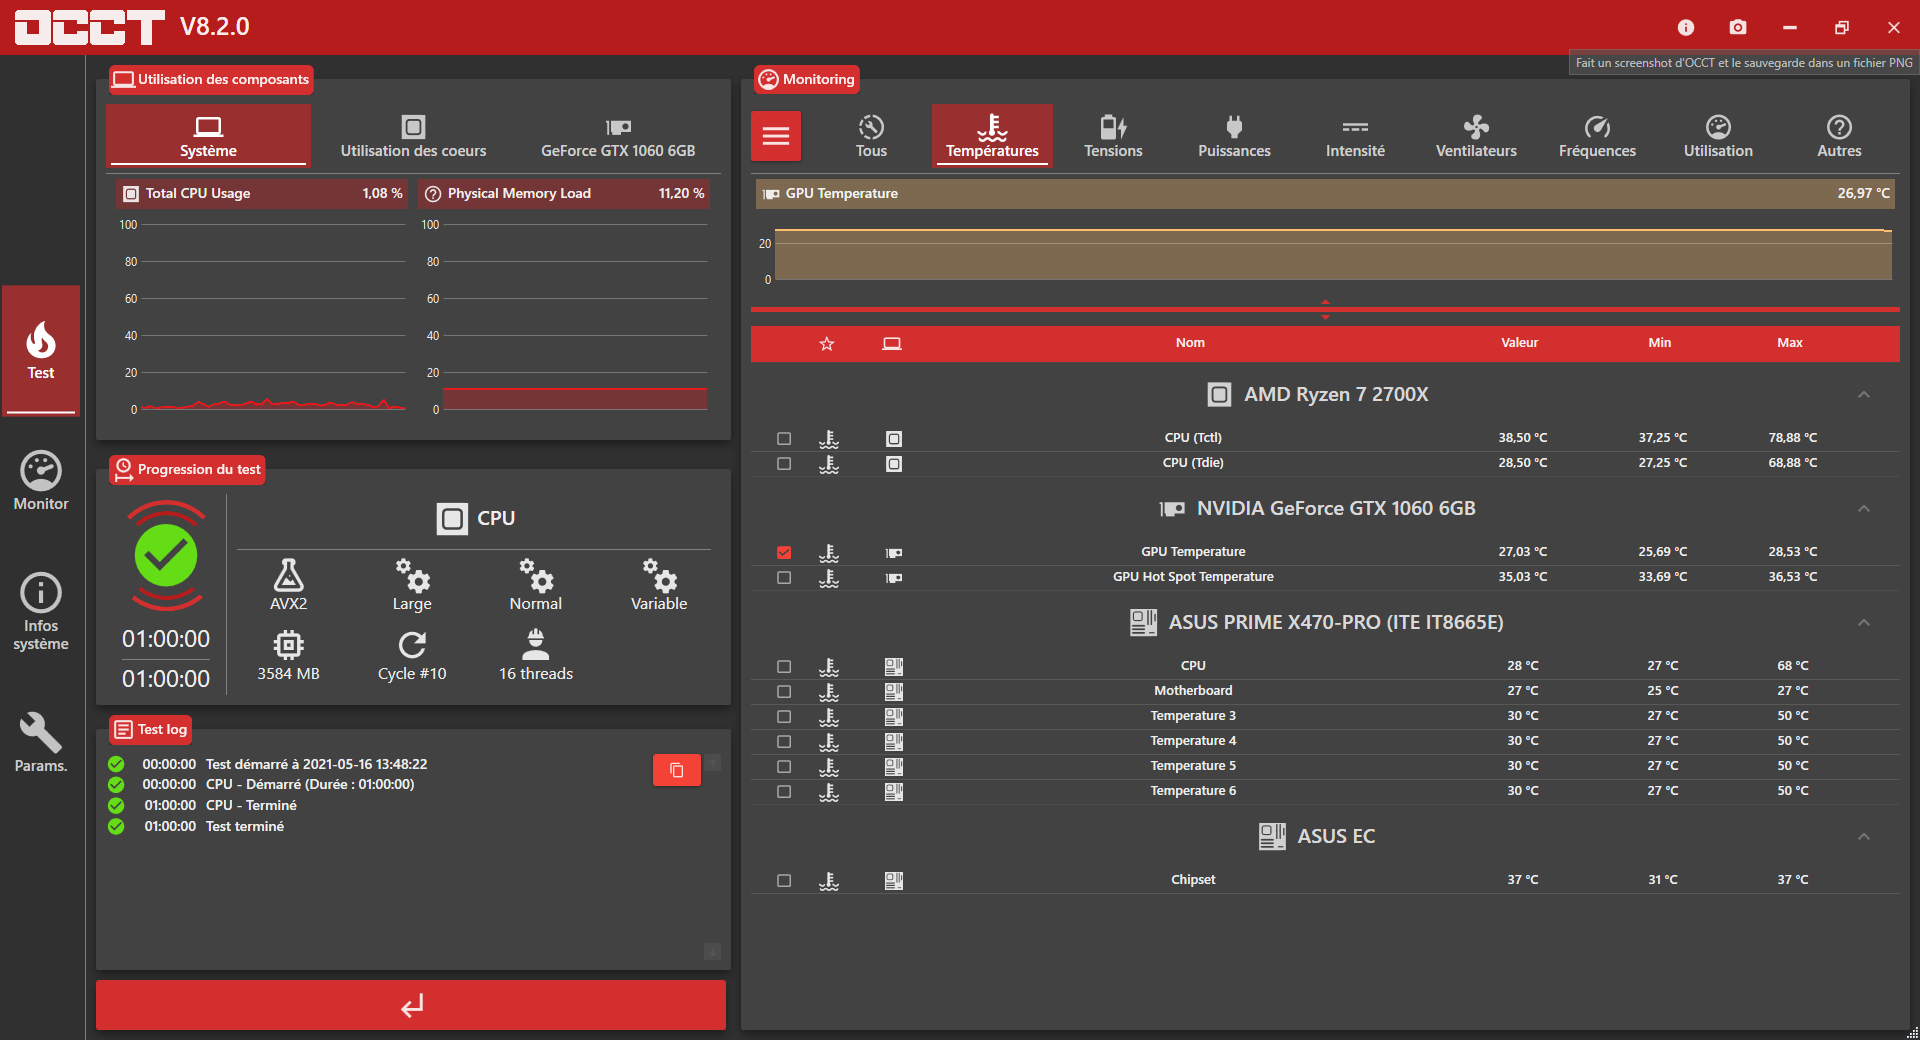
Task: Click the info icon in title bar
Action: coord(1686,27)
